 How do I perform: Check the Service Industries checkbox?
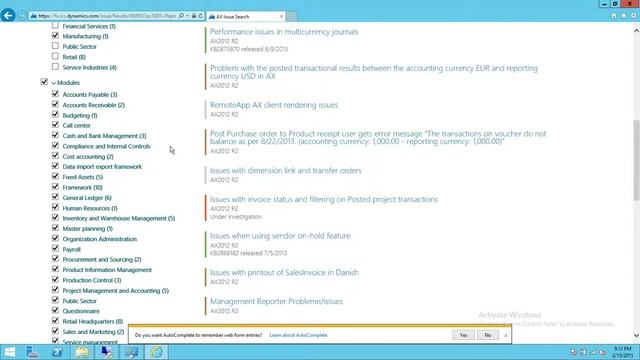[x=55, y=67]
